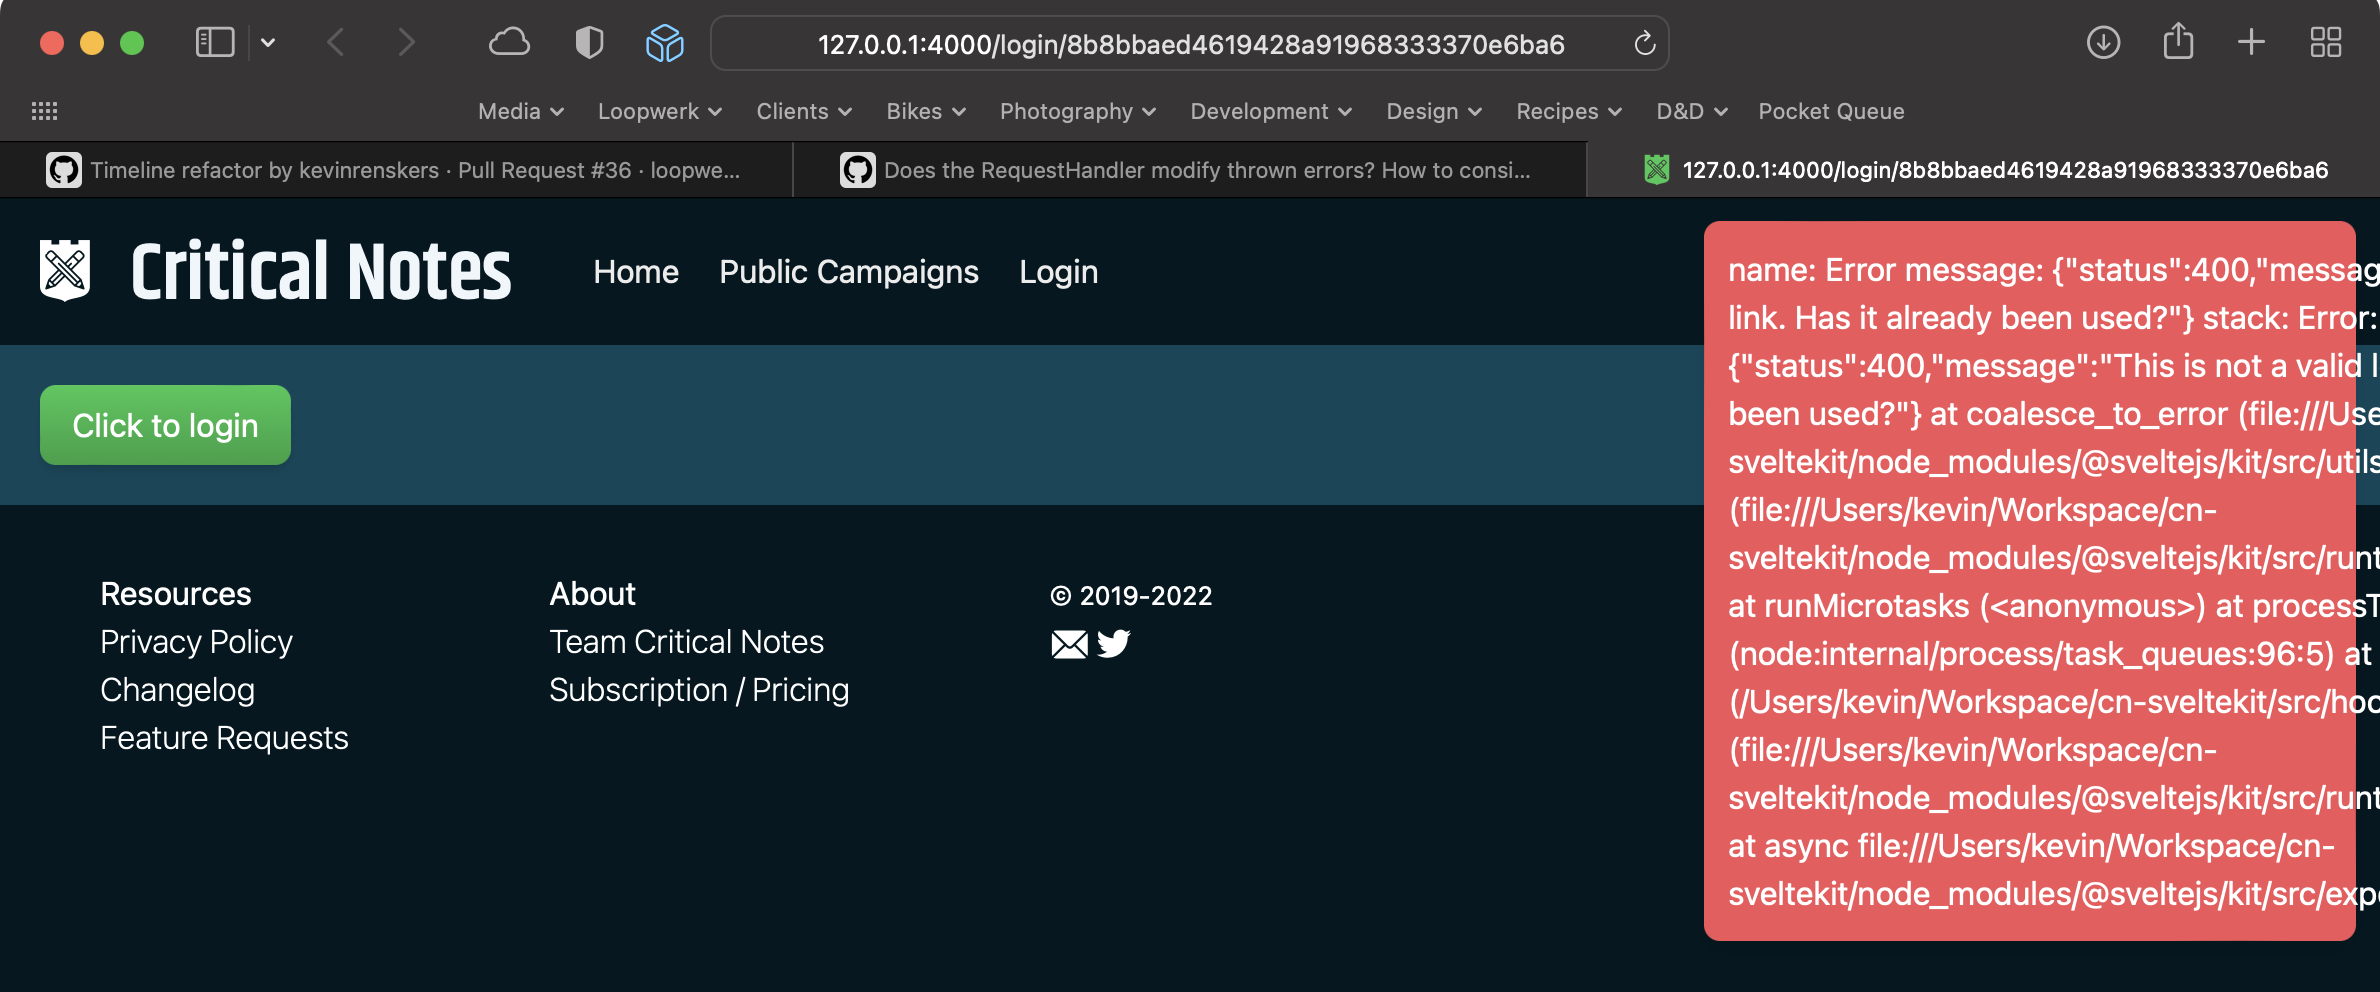The image size is (2380, 992).
Task: Click the About footer heading
Action: [592, 594]
